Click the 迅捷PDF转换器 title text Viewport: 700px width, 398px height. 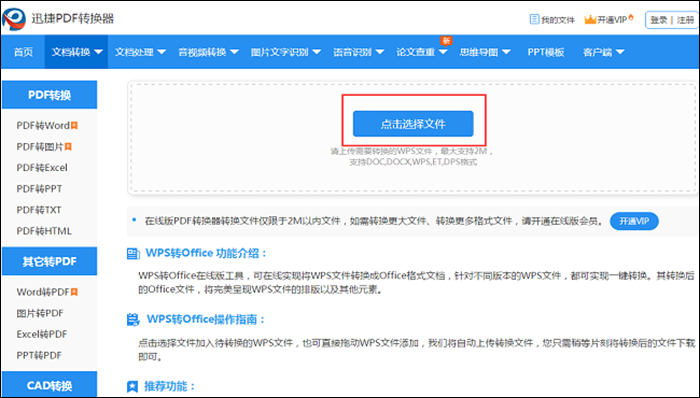[x=73, y=18]
